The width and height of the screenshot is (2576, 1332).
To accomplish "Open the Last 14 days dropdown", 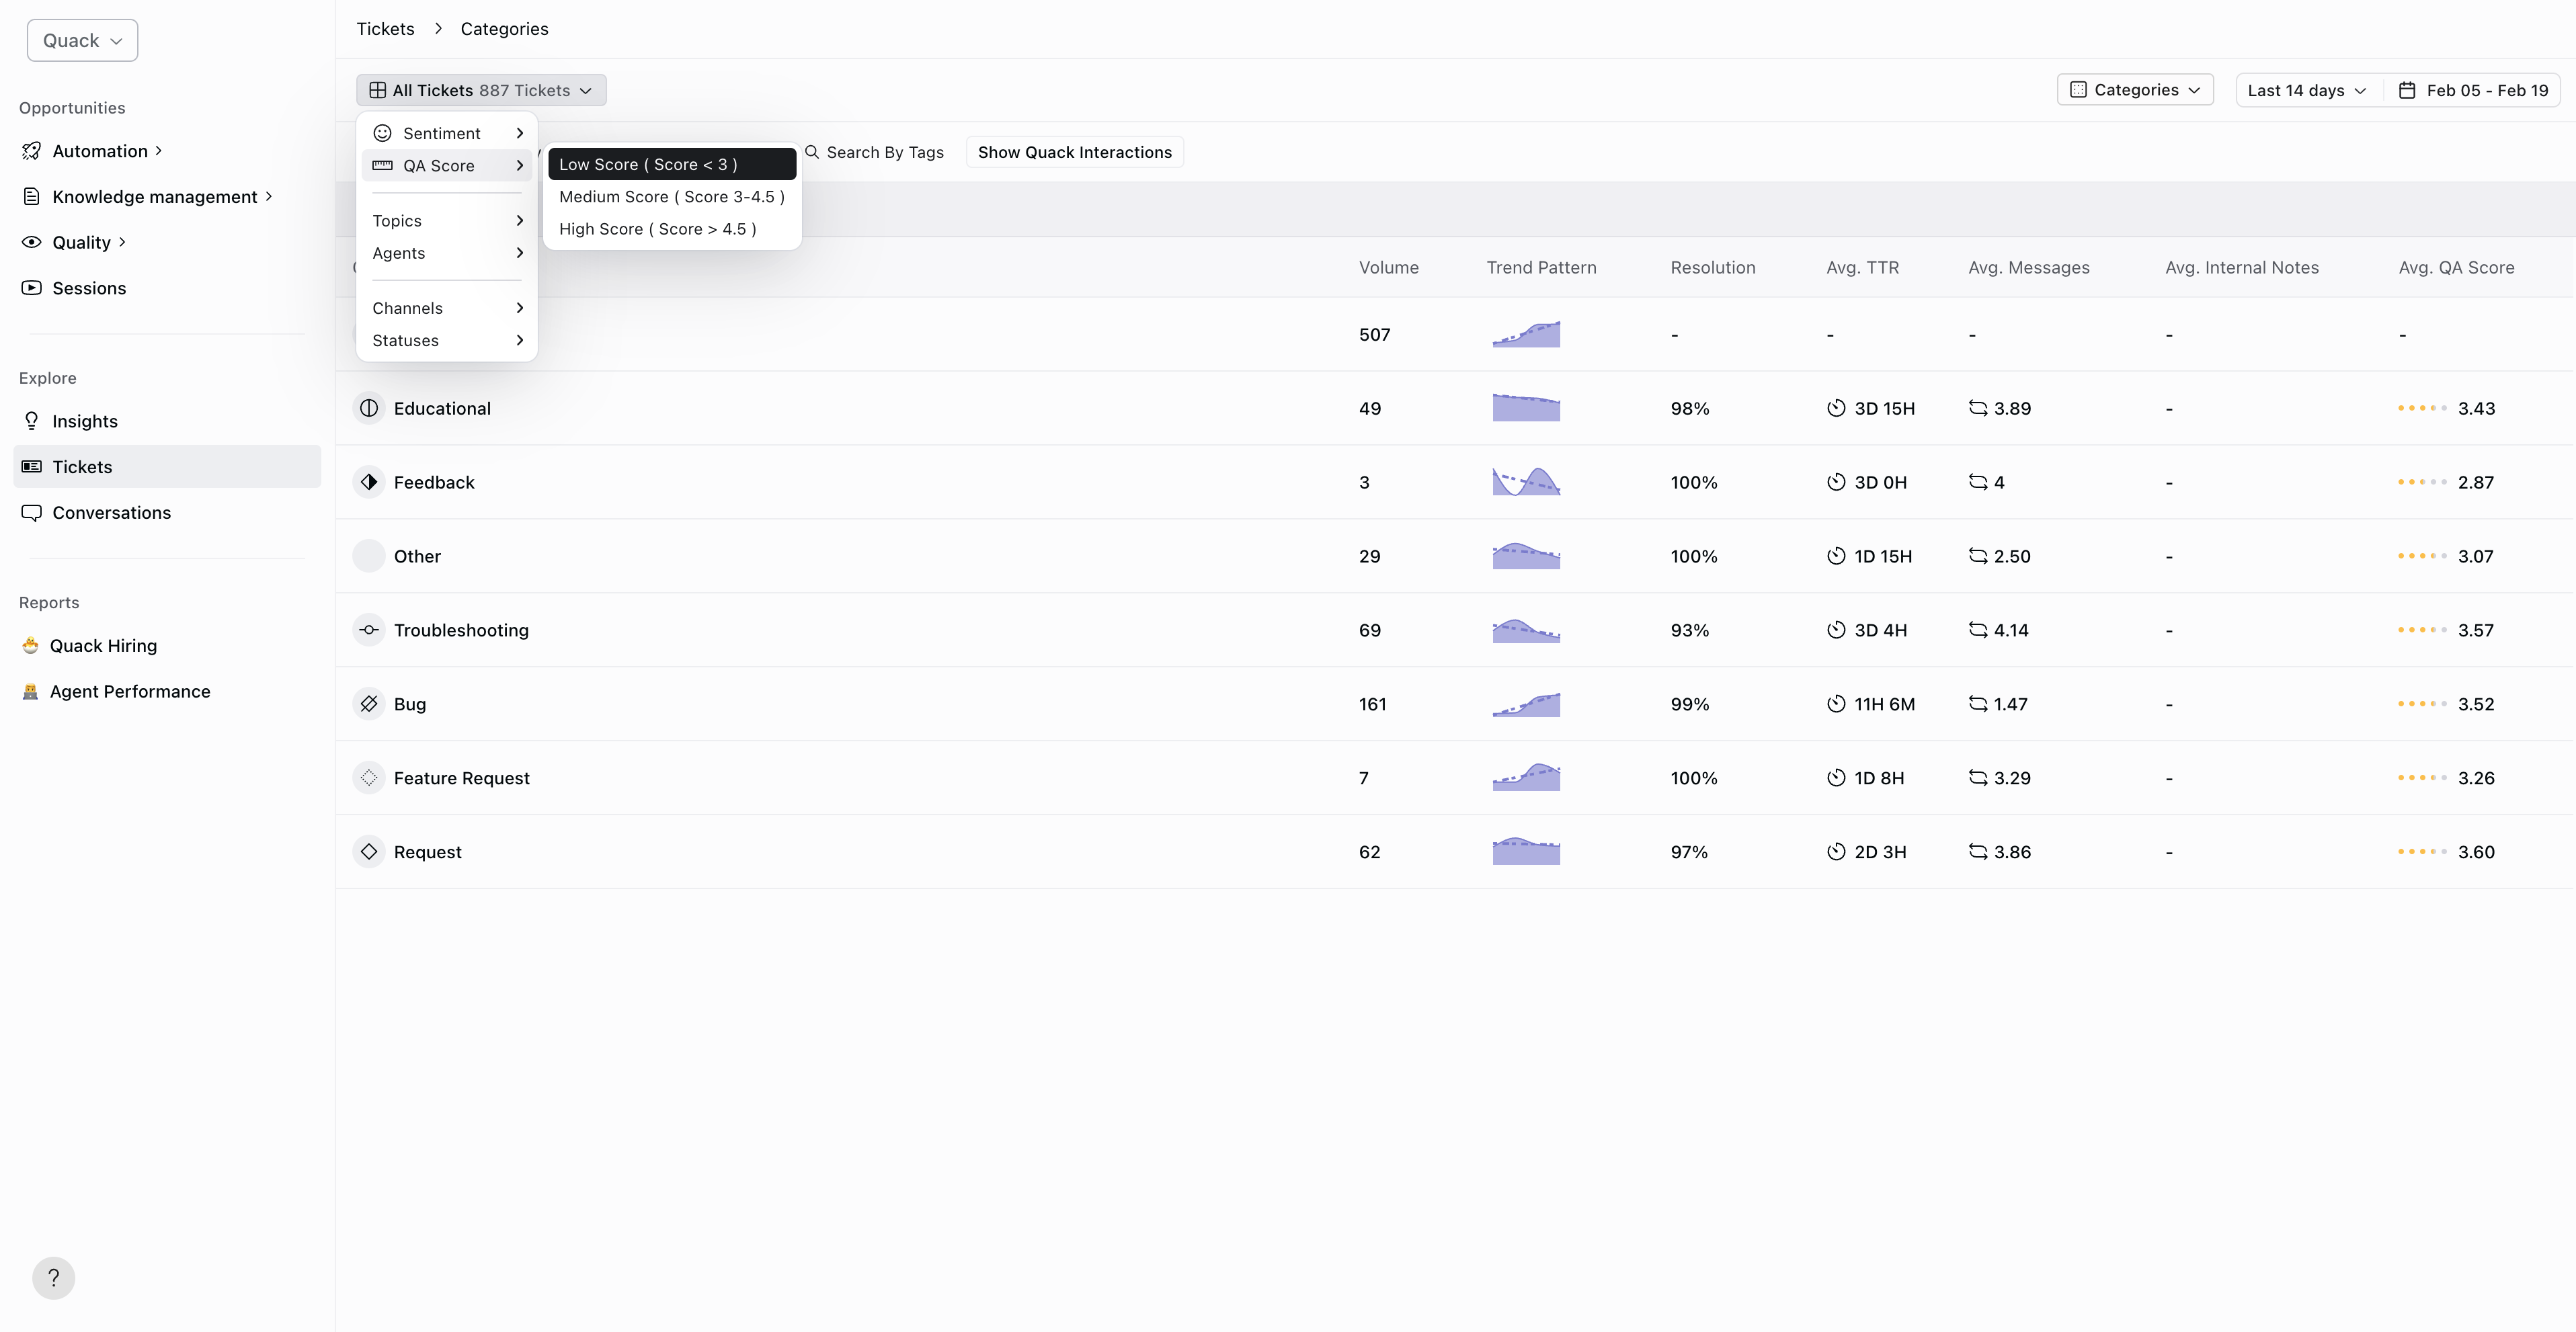I will pos(2306,90).
